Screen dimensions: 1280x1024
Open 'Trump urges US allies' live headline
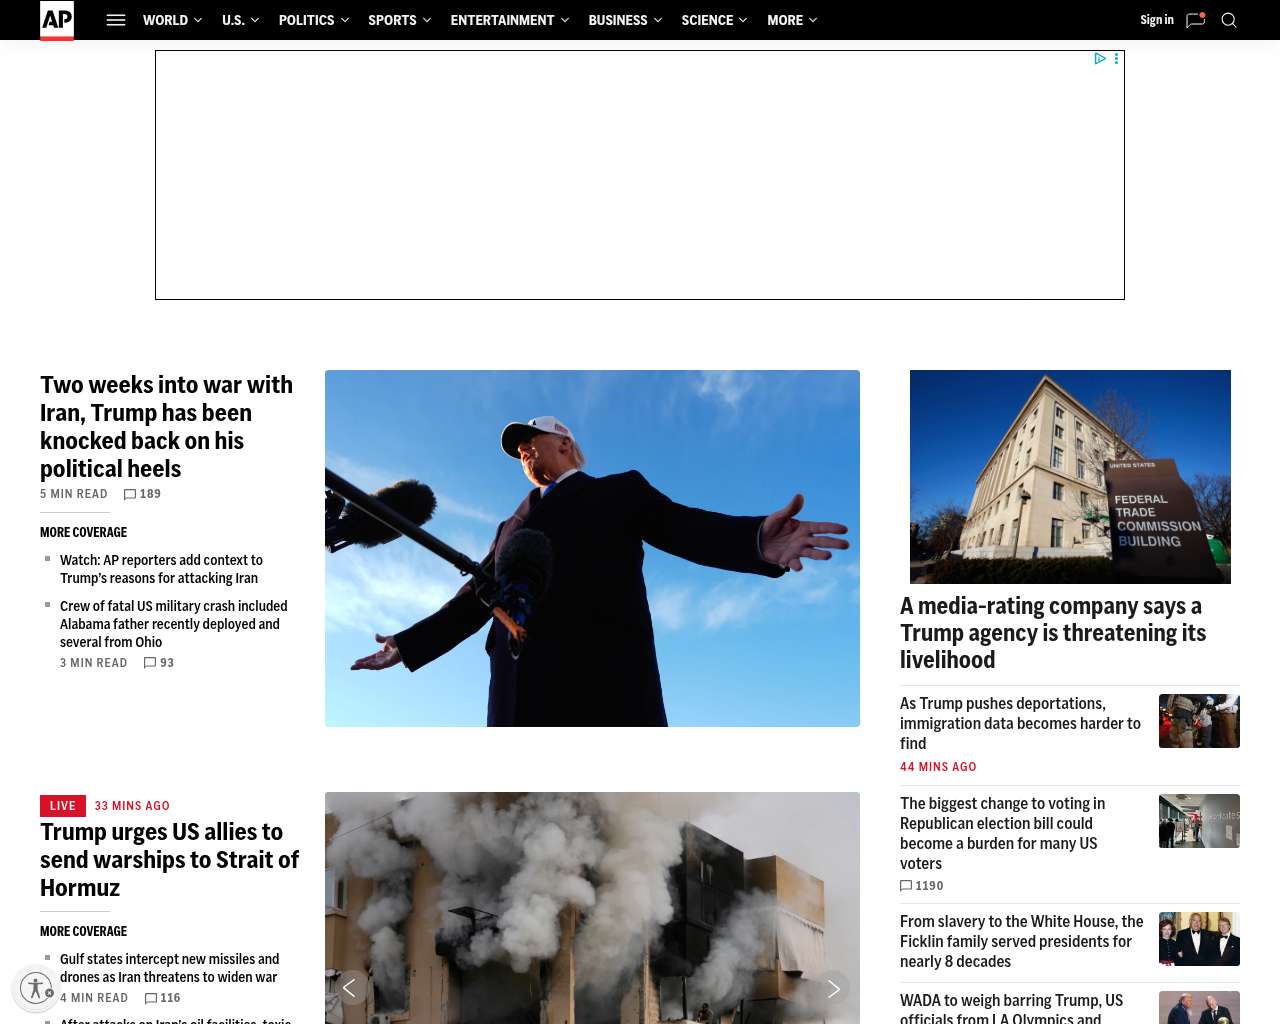(169, 860)
